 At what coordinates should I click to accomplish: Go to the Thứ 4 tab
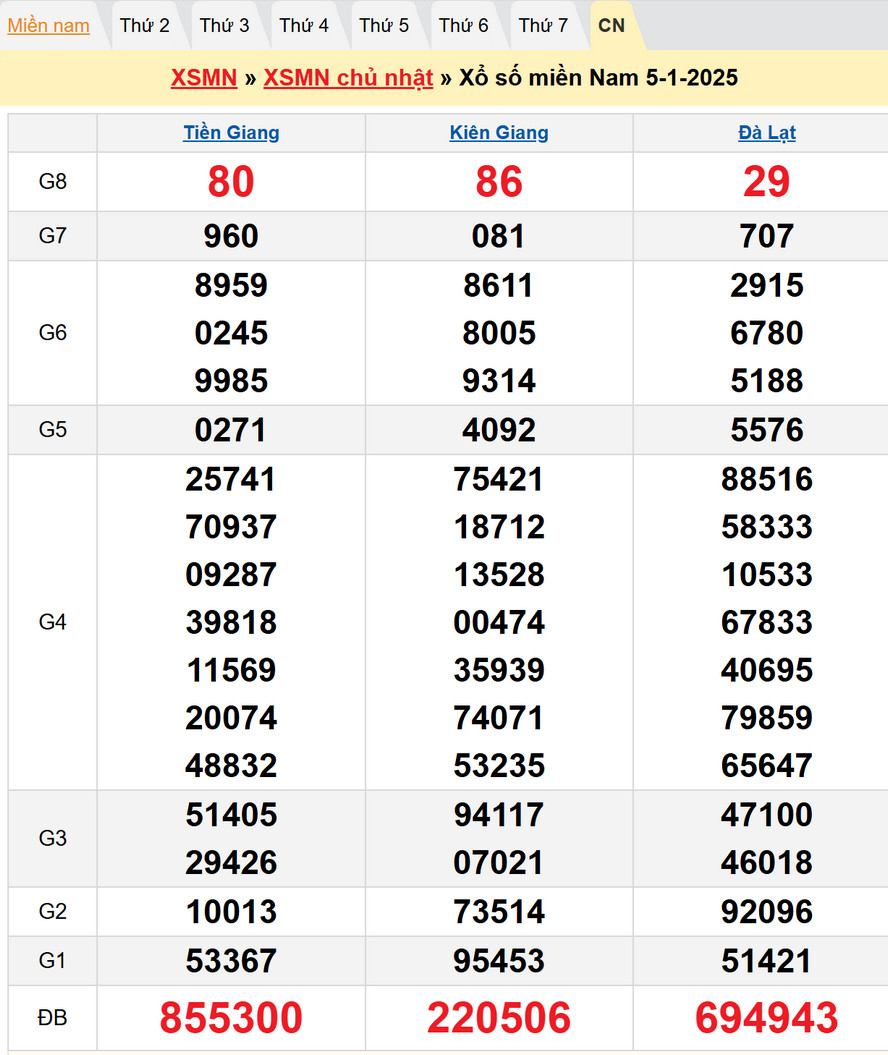[304, 26]
